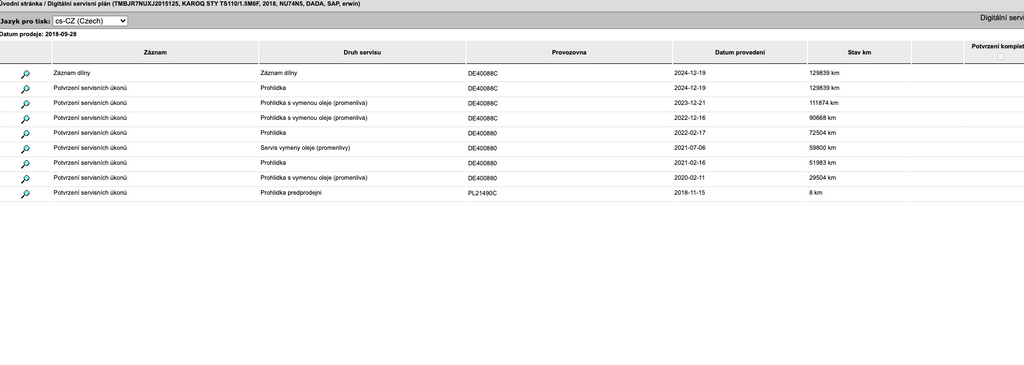
Task: Click magnifier icon for the 2022-02-17 record
Action: pyautogui.click(x=25, y=135)
